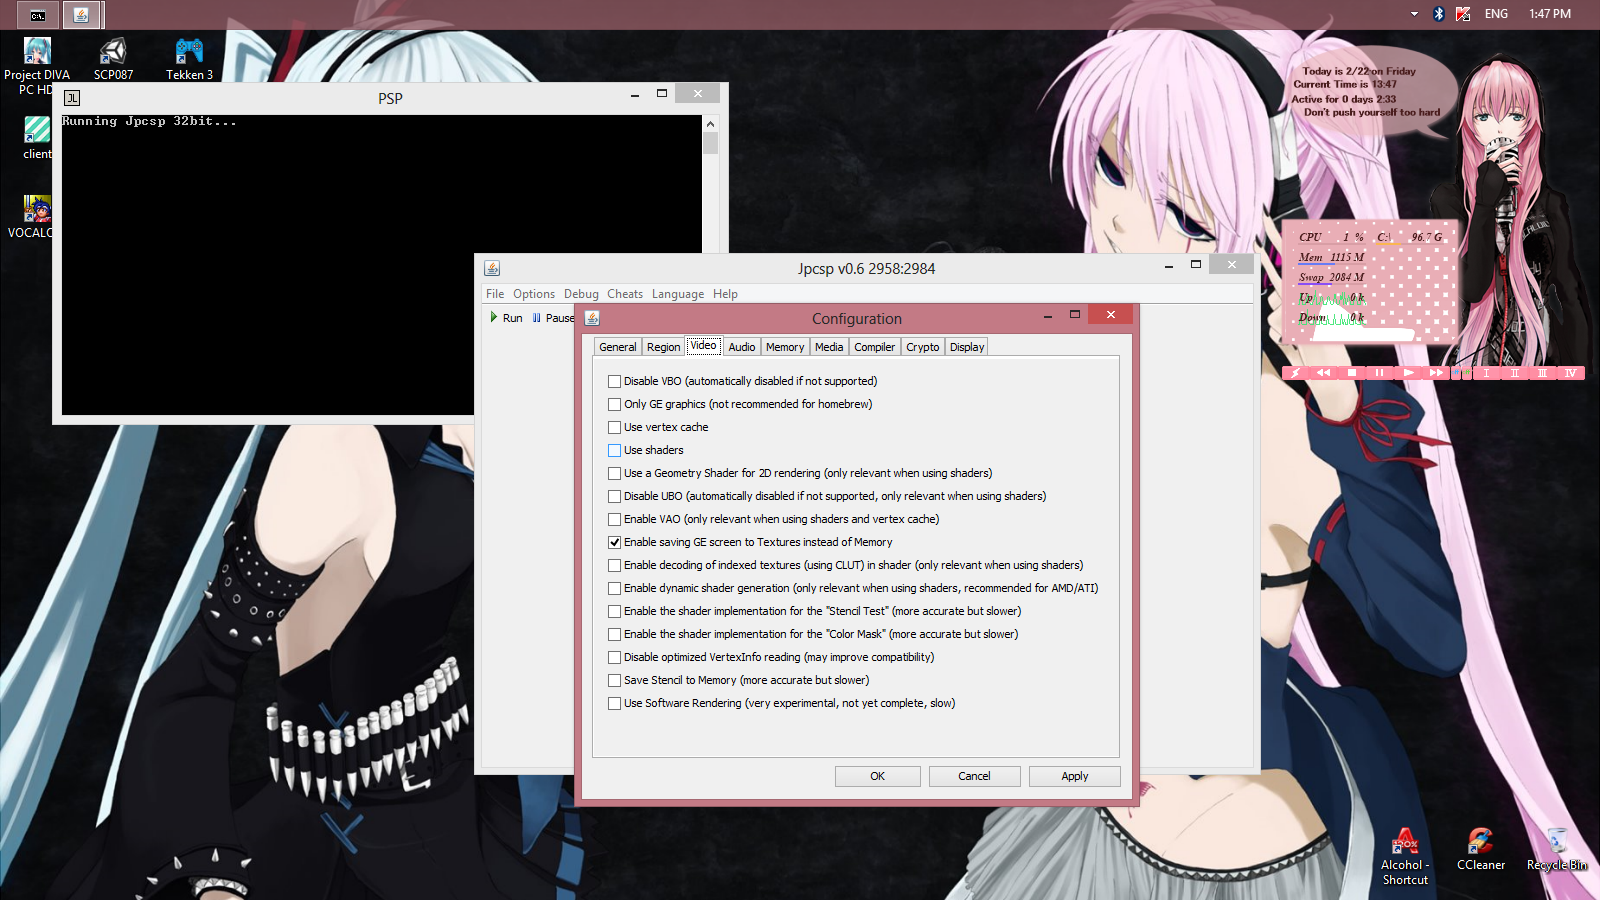Open the Display tab
1600x900 pixels.
[x=967, y=347]
